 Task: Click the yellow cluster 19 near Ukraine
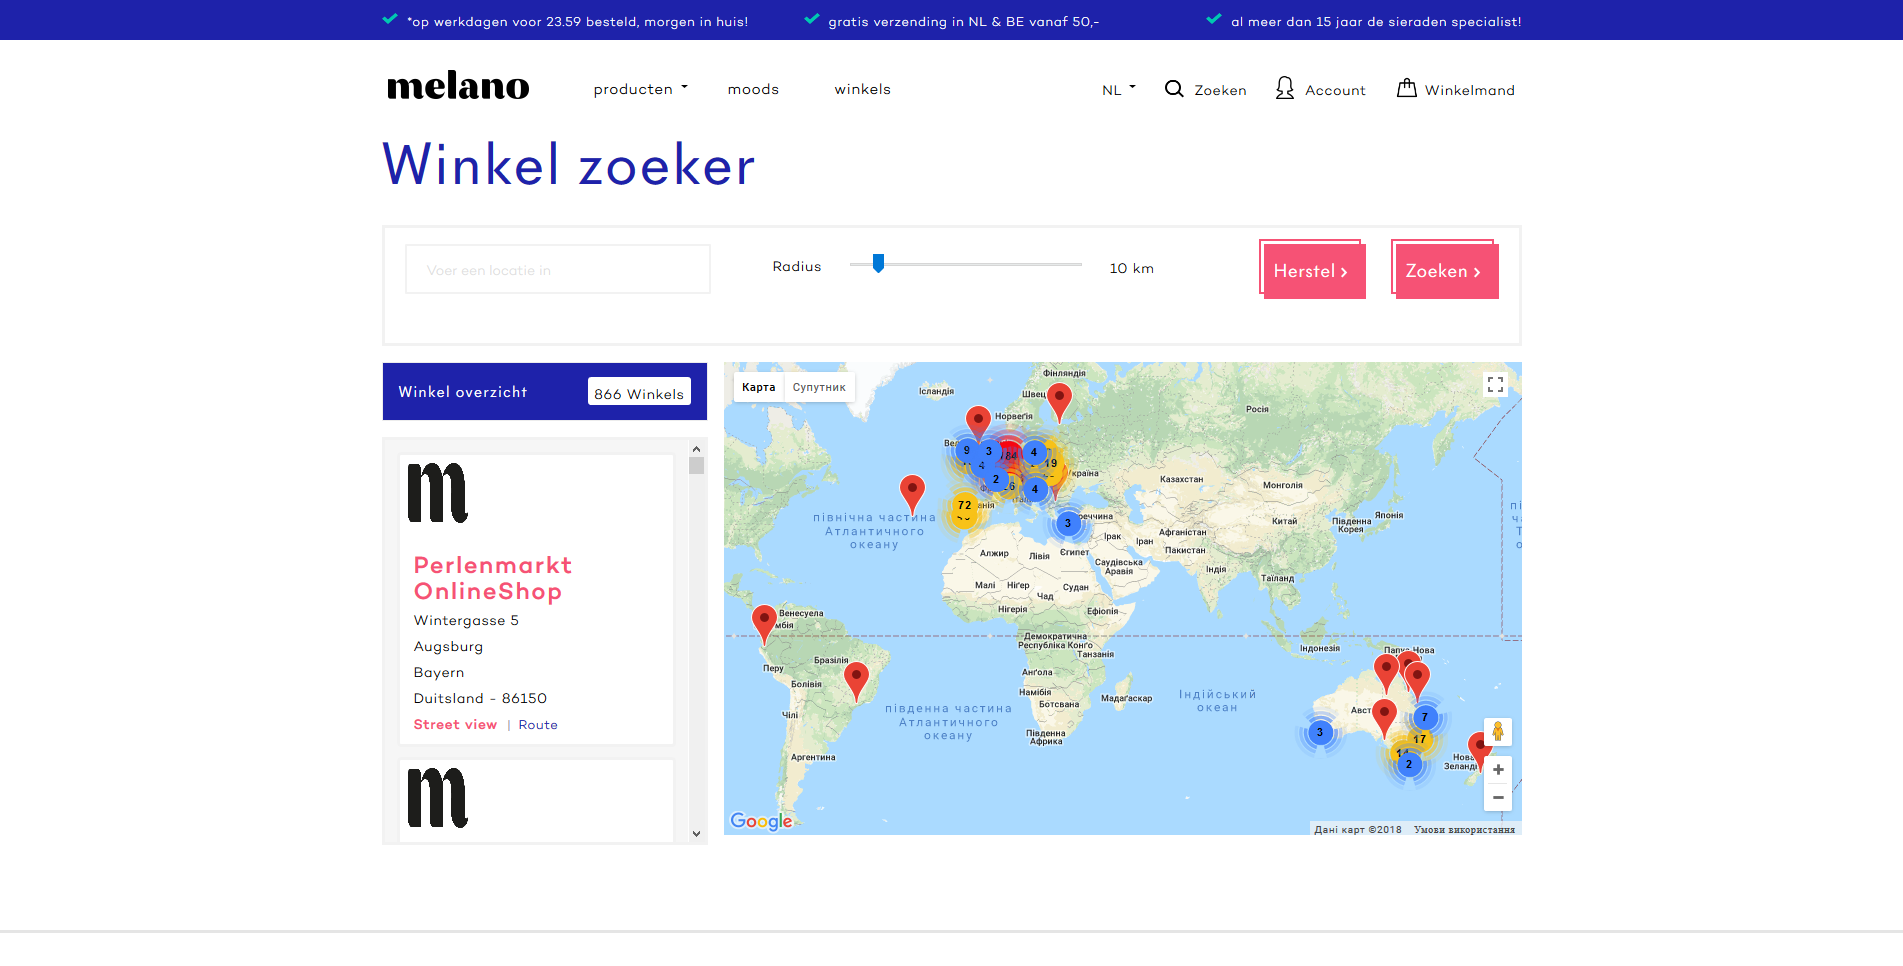click(1051, 463)
